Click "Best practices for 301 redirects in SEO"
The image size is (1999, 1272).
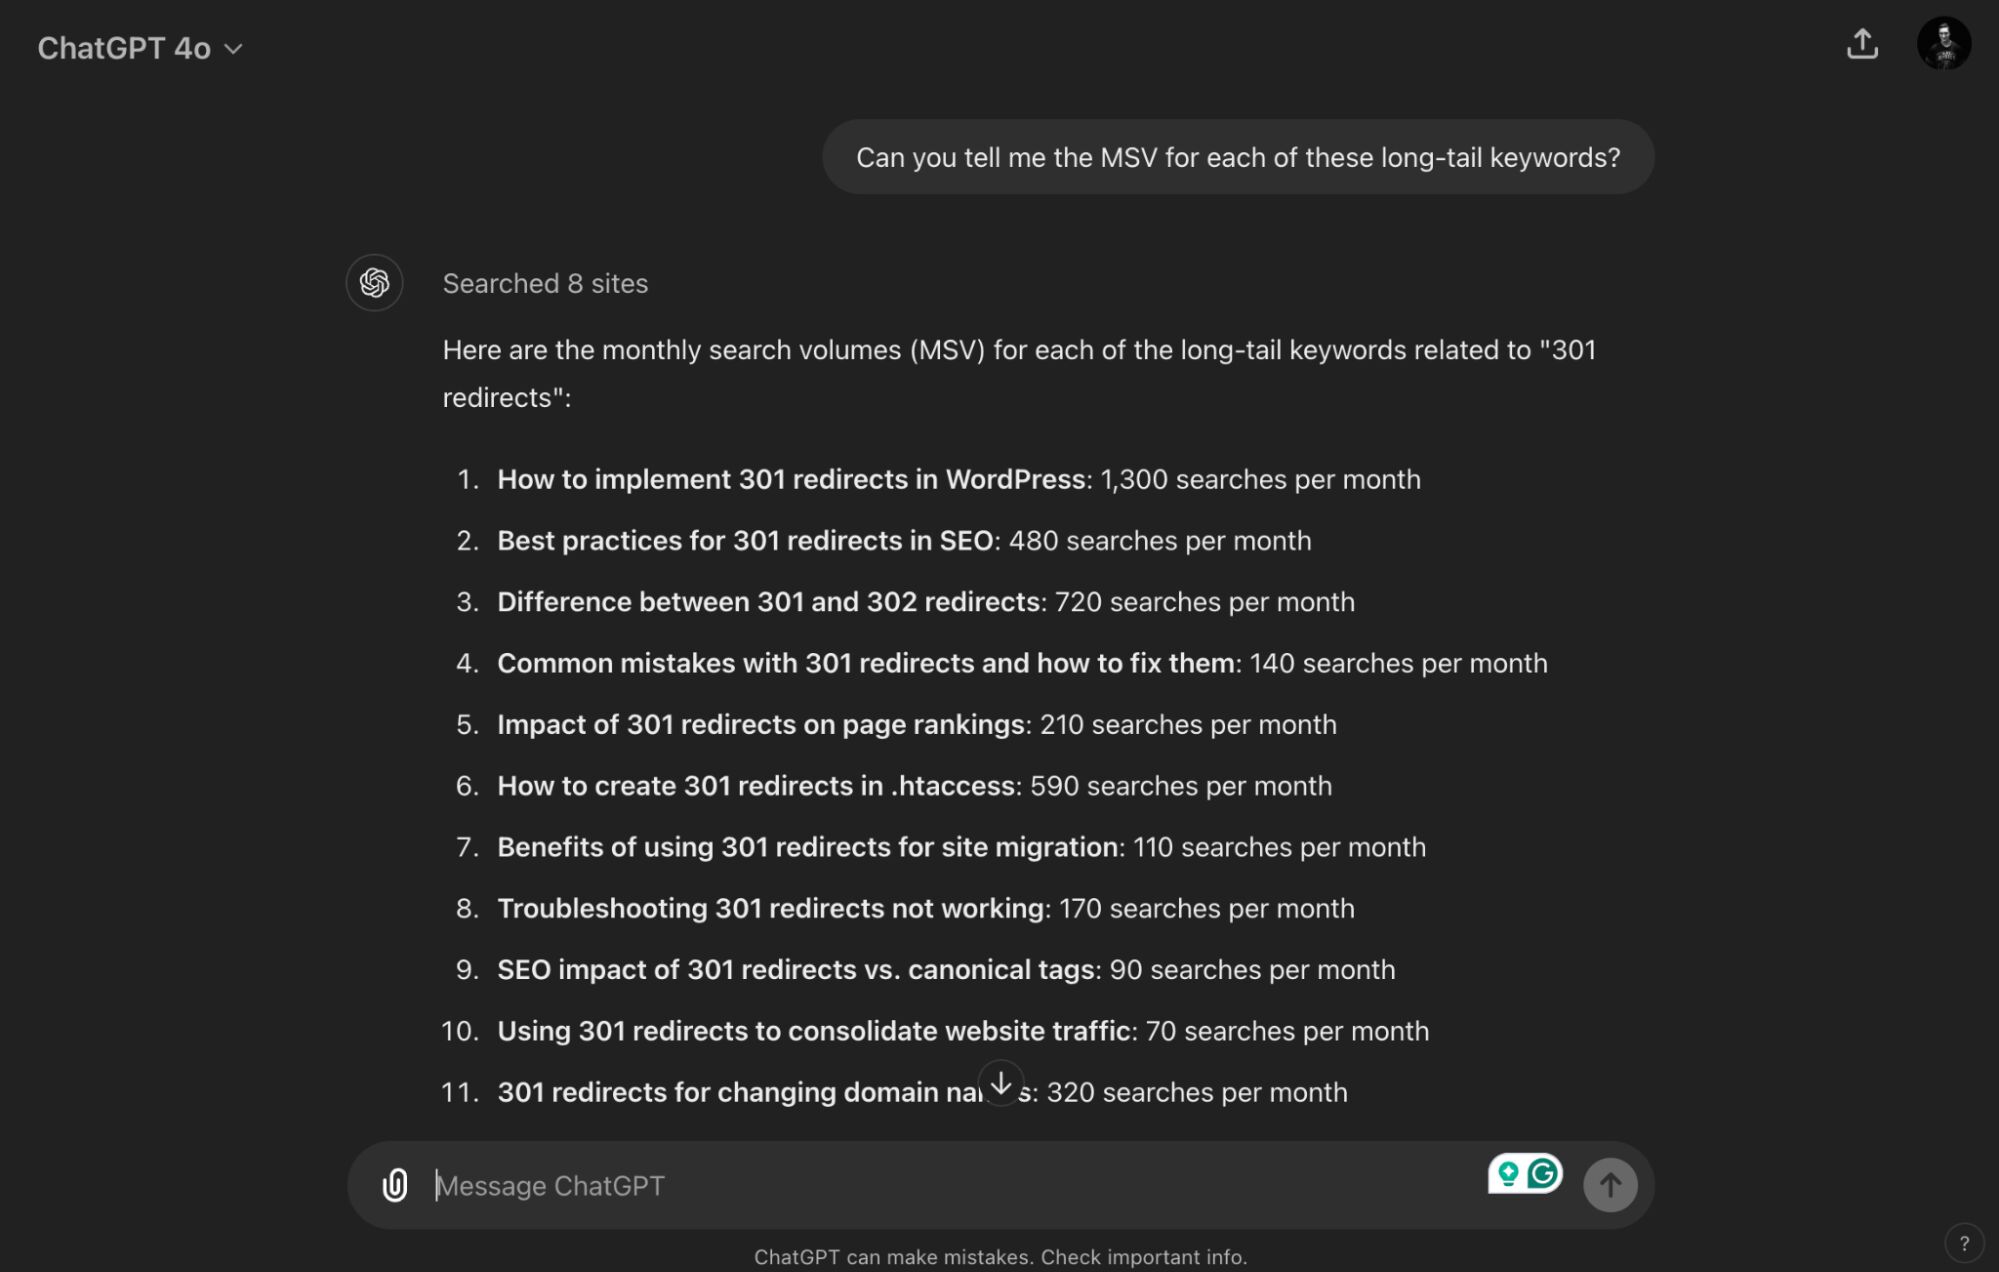pos(745,541)
